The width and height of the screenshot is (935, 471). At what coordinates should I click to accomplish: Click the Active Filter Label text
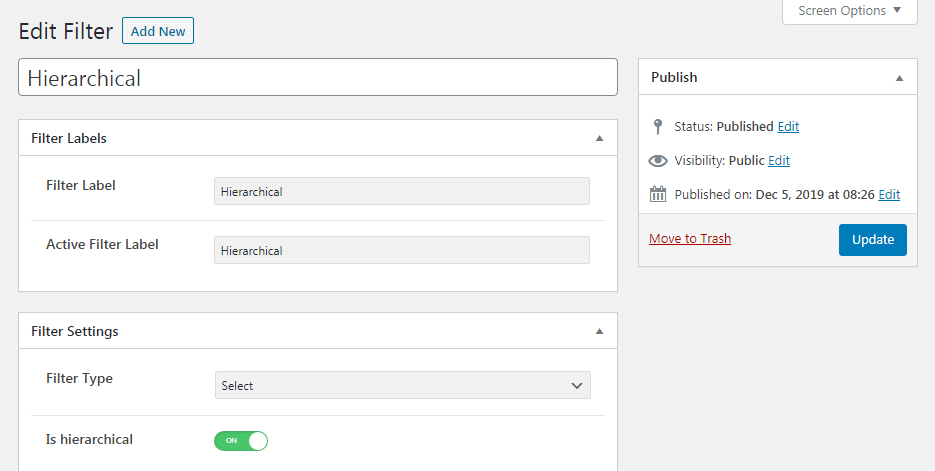coord(102,244)
